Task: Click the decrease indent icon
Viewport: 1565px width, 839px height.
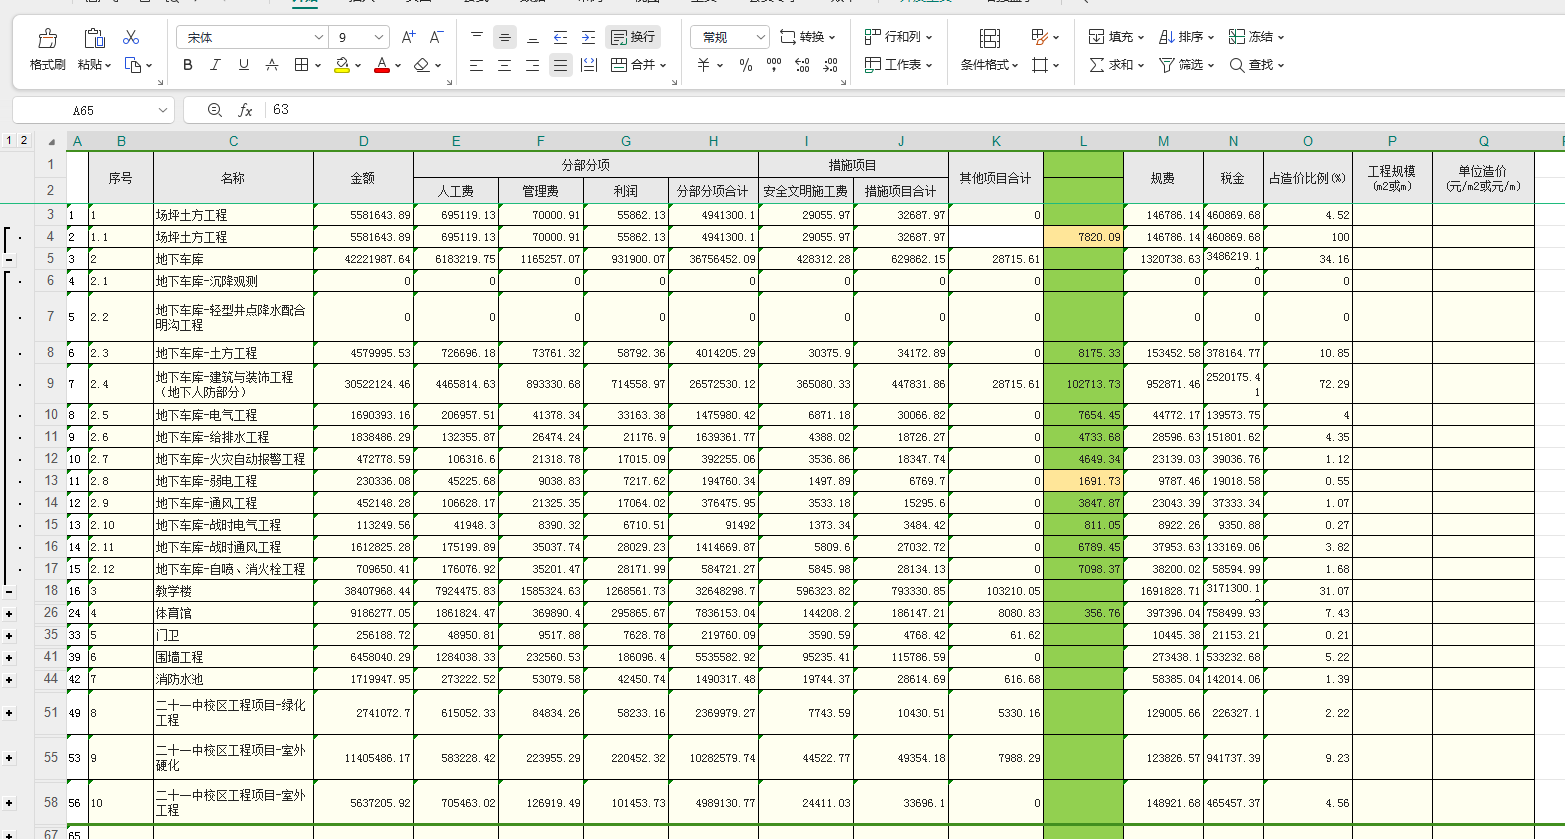Action: click(x=561, y=37)
